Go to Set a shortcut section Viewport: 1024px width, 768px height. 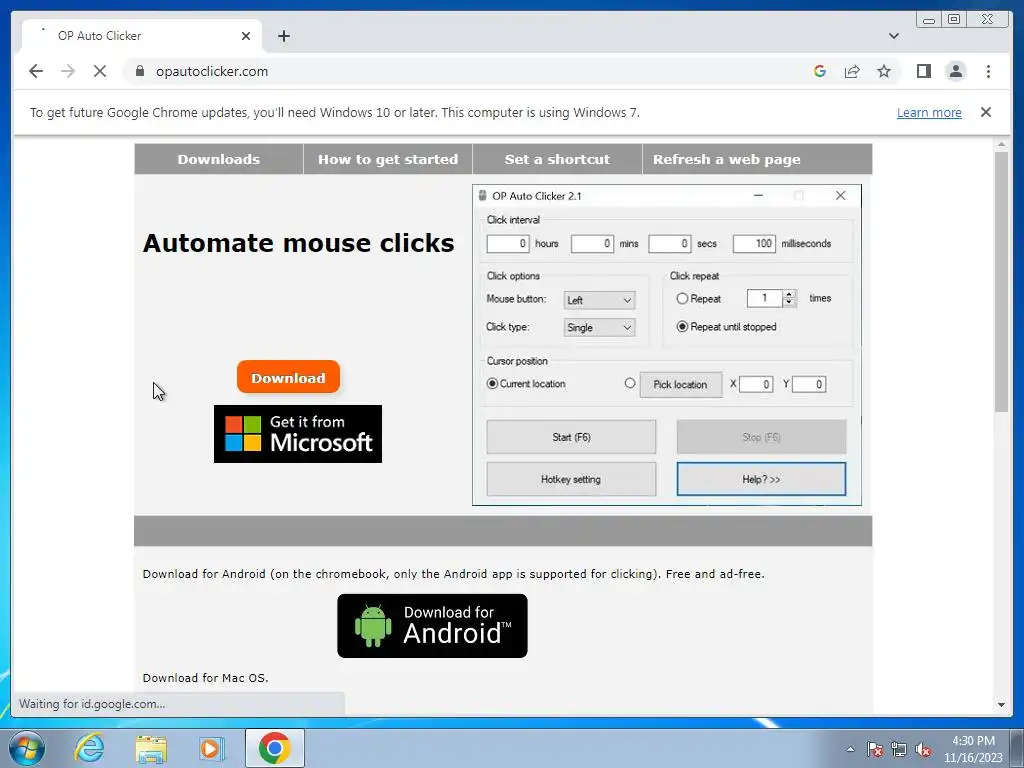coord(557,159)
